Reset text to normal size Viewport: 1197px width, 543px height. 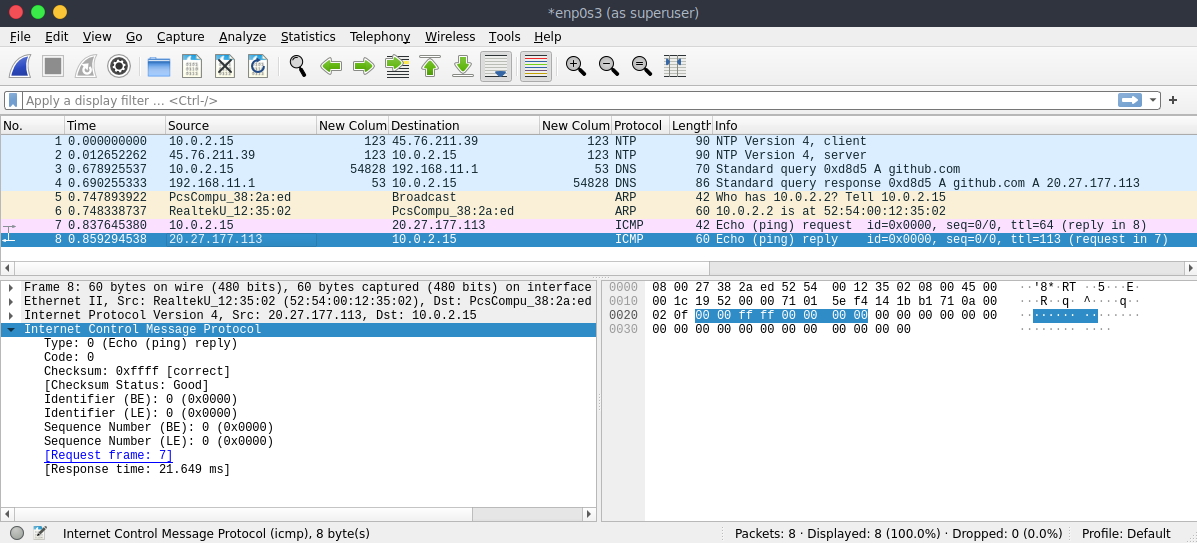(642, 66)
